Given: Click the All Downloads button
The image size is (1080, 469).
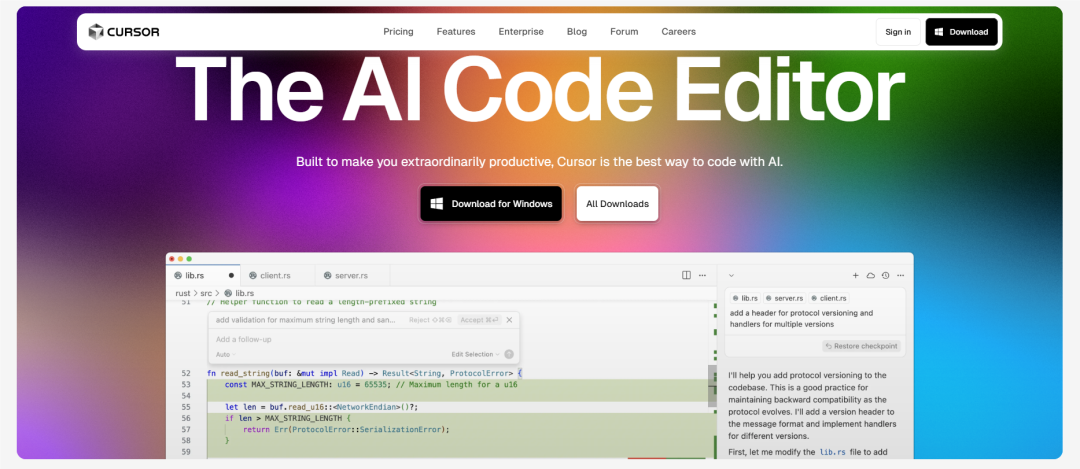Looking at the screenshot, I should click(617, 204).
